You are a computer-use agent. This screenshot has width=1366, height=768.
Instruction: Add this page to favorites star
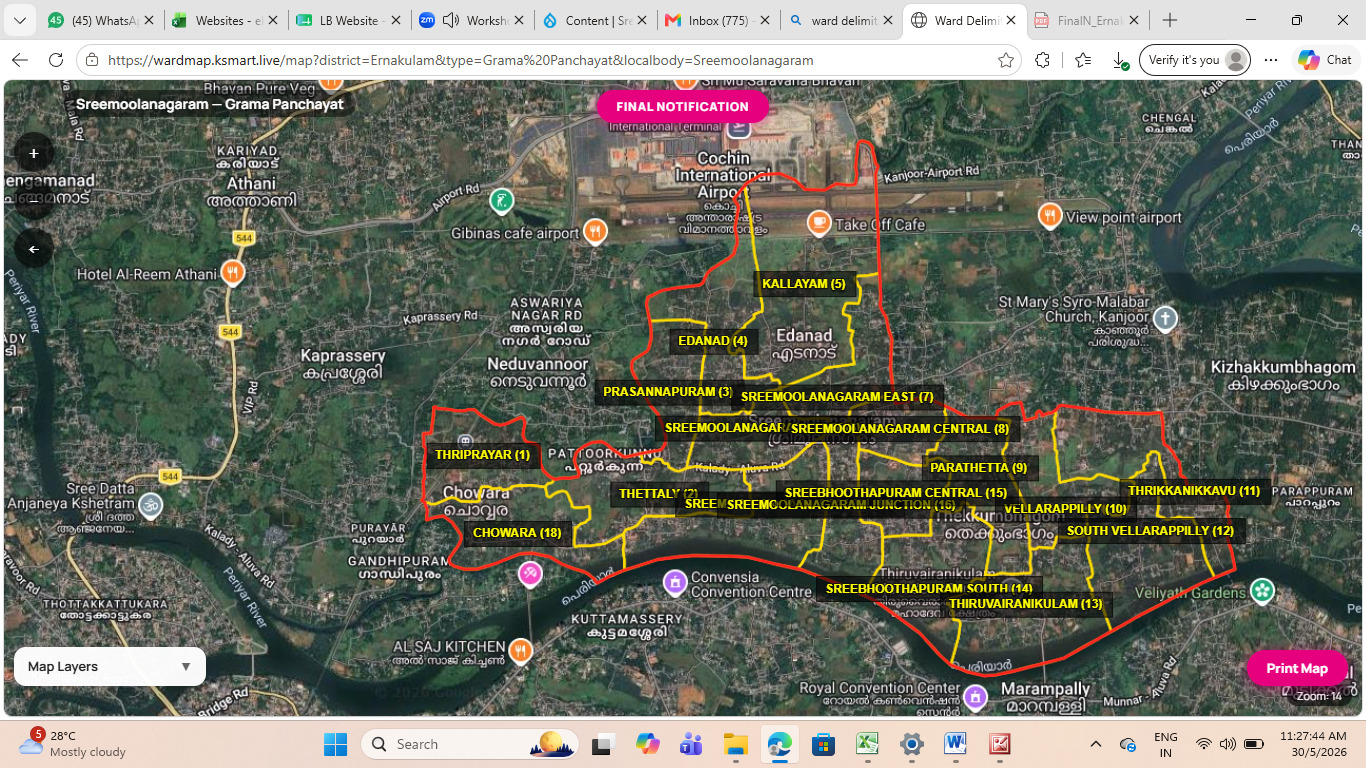point(1006,60)
